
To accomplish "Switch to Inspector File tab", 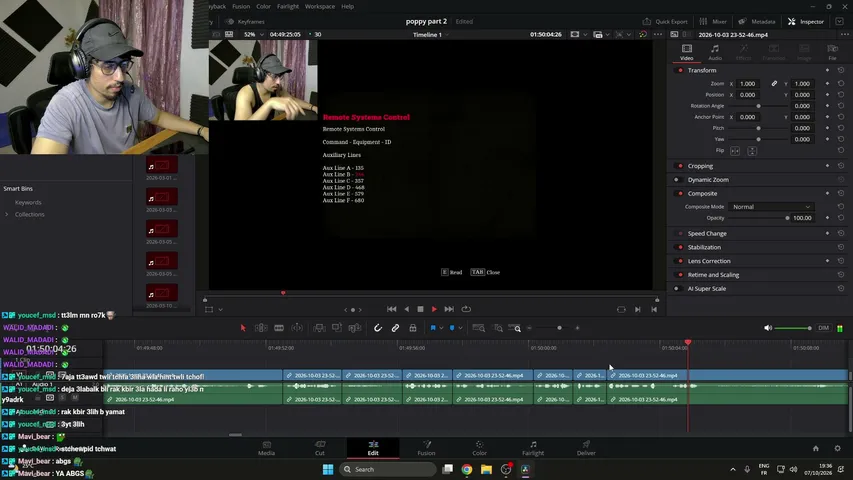I will 832,52.
